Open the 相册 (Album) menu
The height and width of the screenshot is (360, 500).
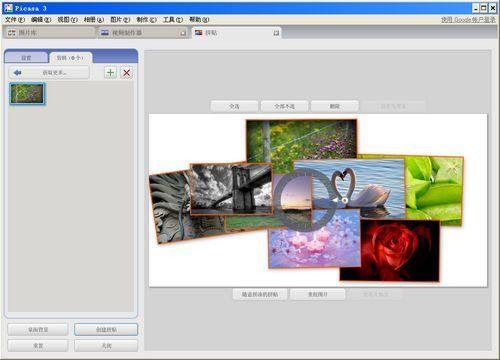[x=94, y=20]
